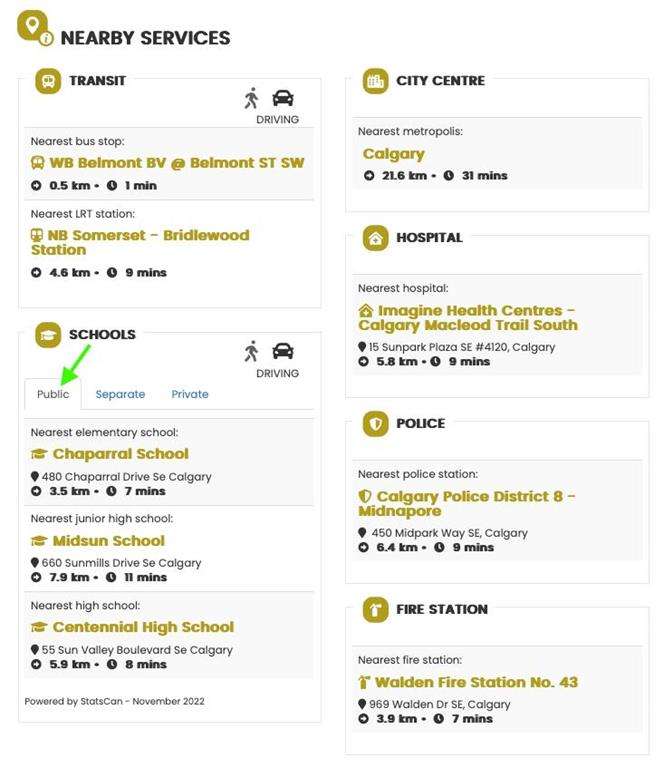
Task: Select driving car icon in Transit
Action: [x=283, y=98]
